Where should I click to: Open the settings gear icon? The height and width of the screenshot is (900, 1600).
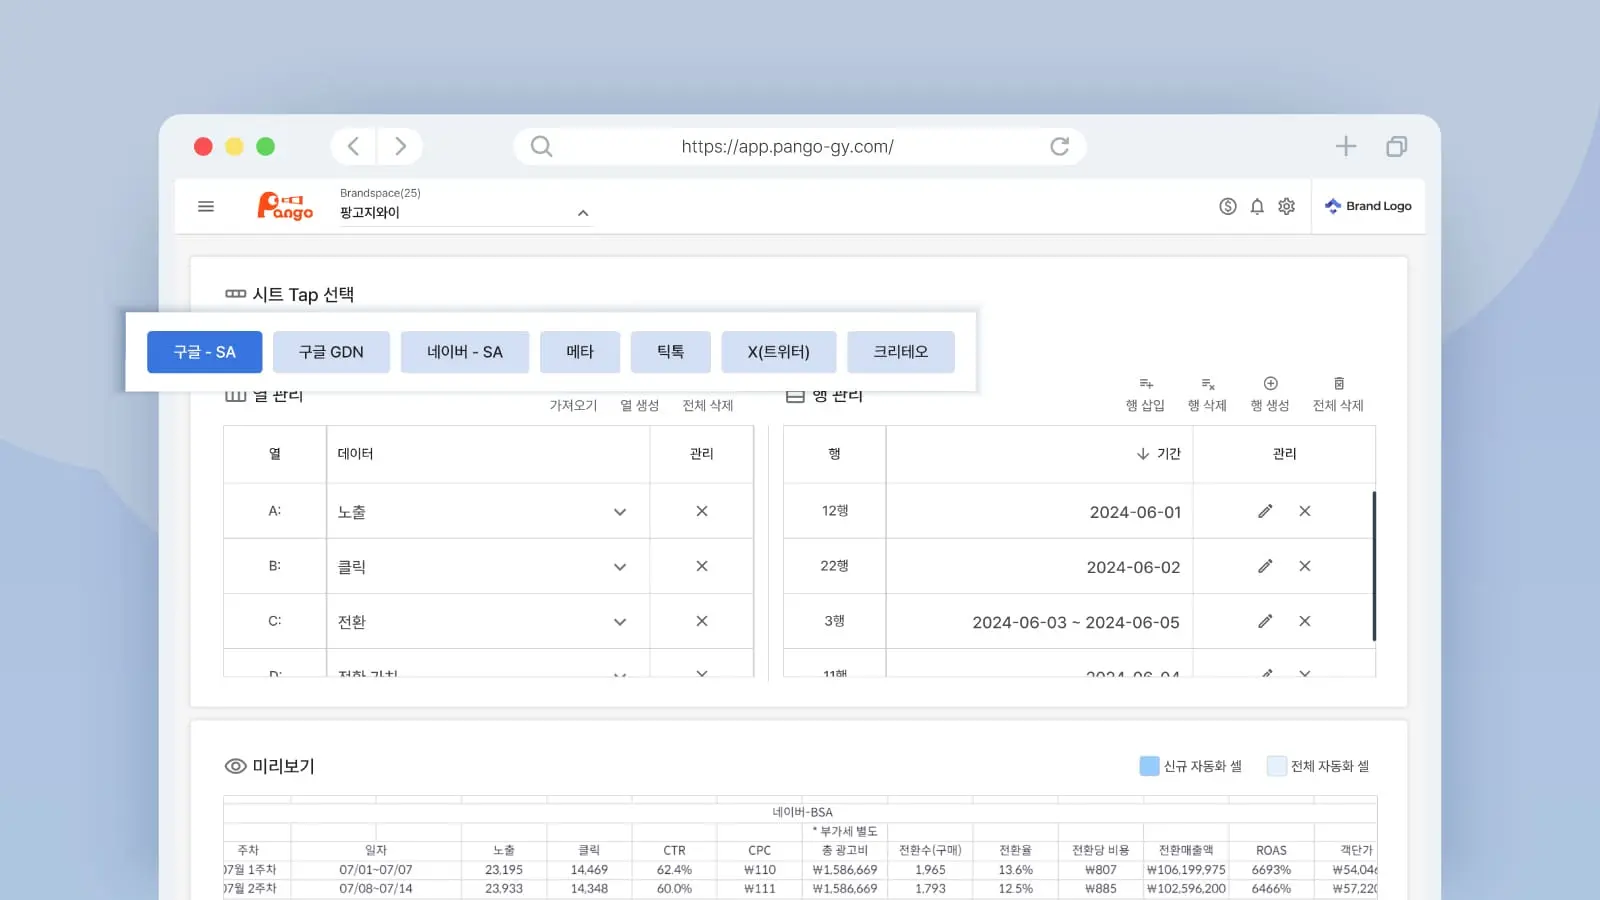point(1287,206)
